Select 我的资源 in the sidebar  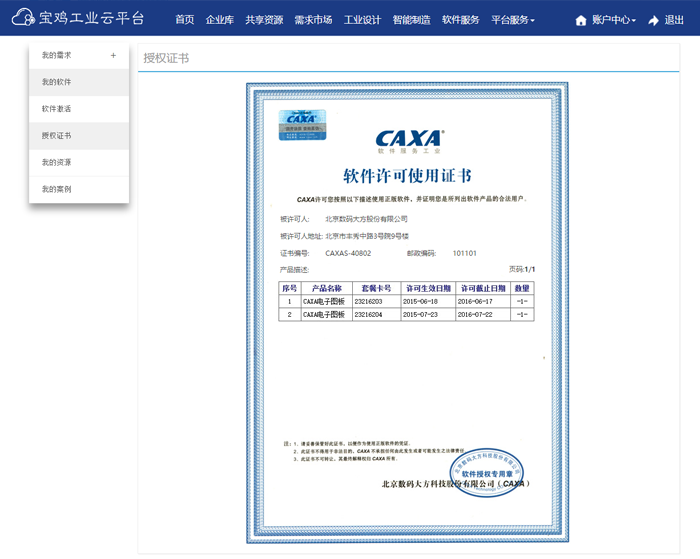tap(79, 163)
